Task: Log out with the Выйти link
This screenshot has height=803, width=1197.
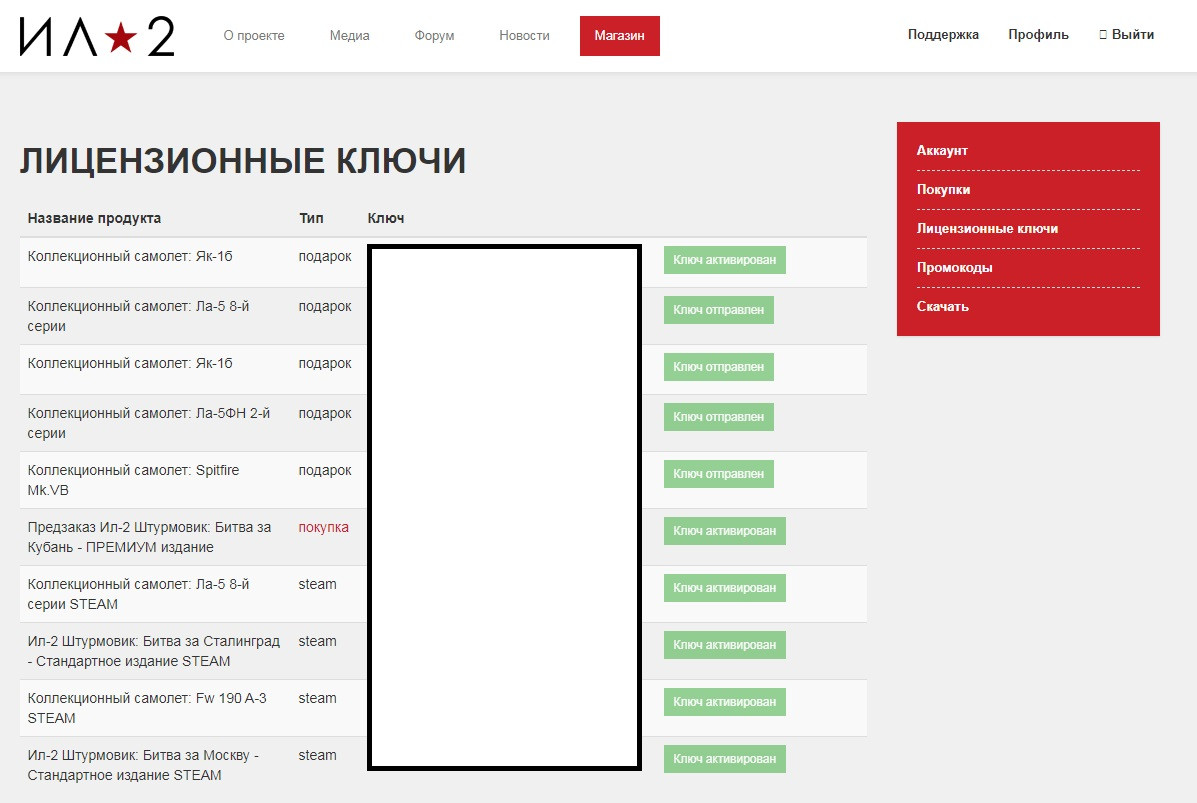Action: (x=1127, y=34)
